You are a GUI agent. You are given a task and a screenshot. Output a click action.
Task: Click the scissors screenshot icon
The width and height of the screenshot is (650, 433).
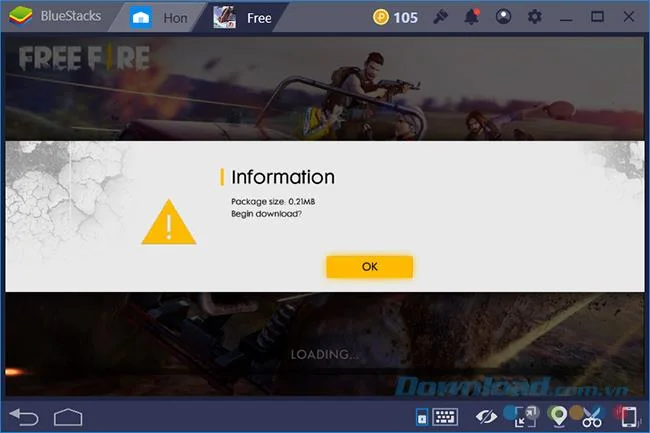[x=592, y=417]
